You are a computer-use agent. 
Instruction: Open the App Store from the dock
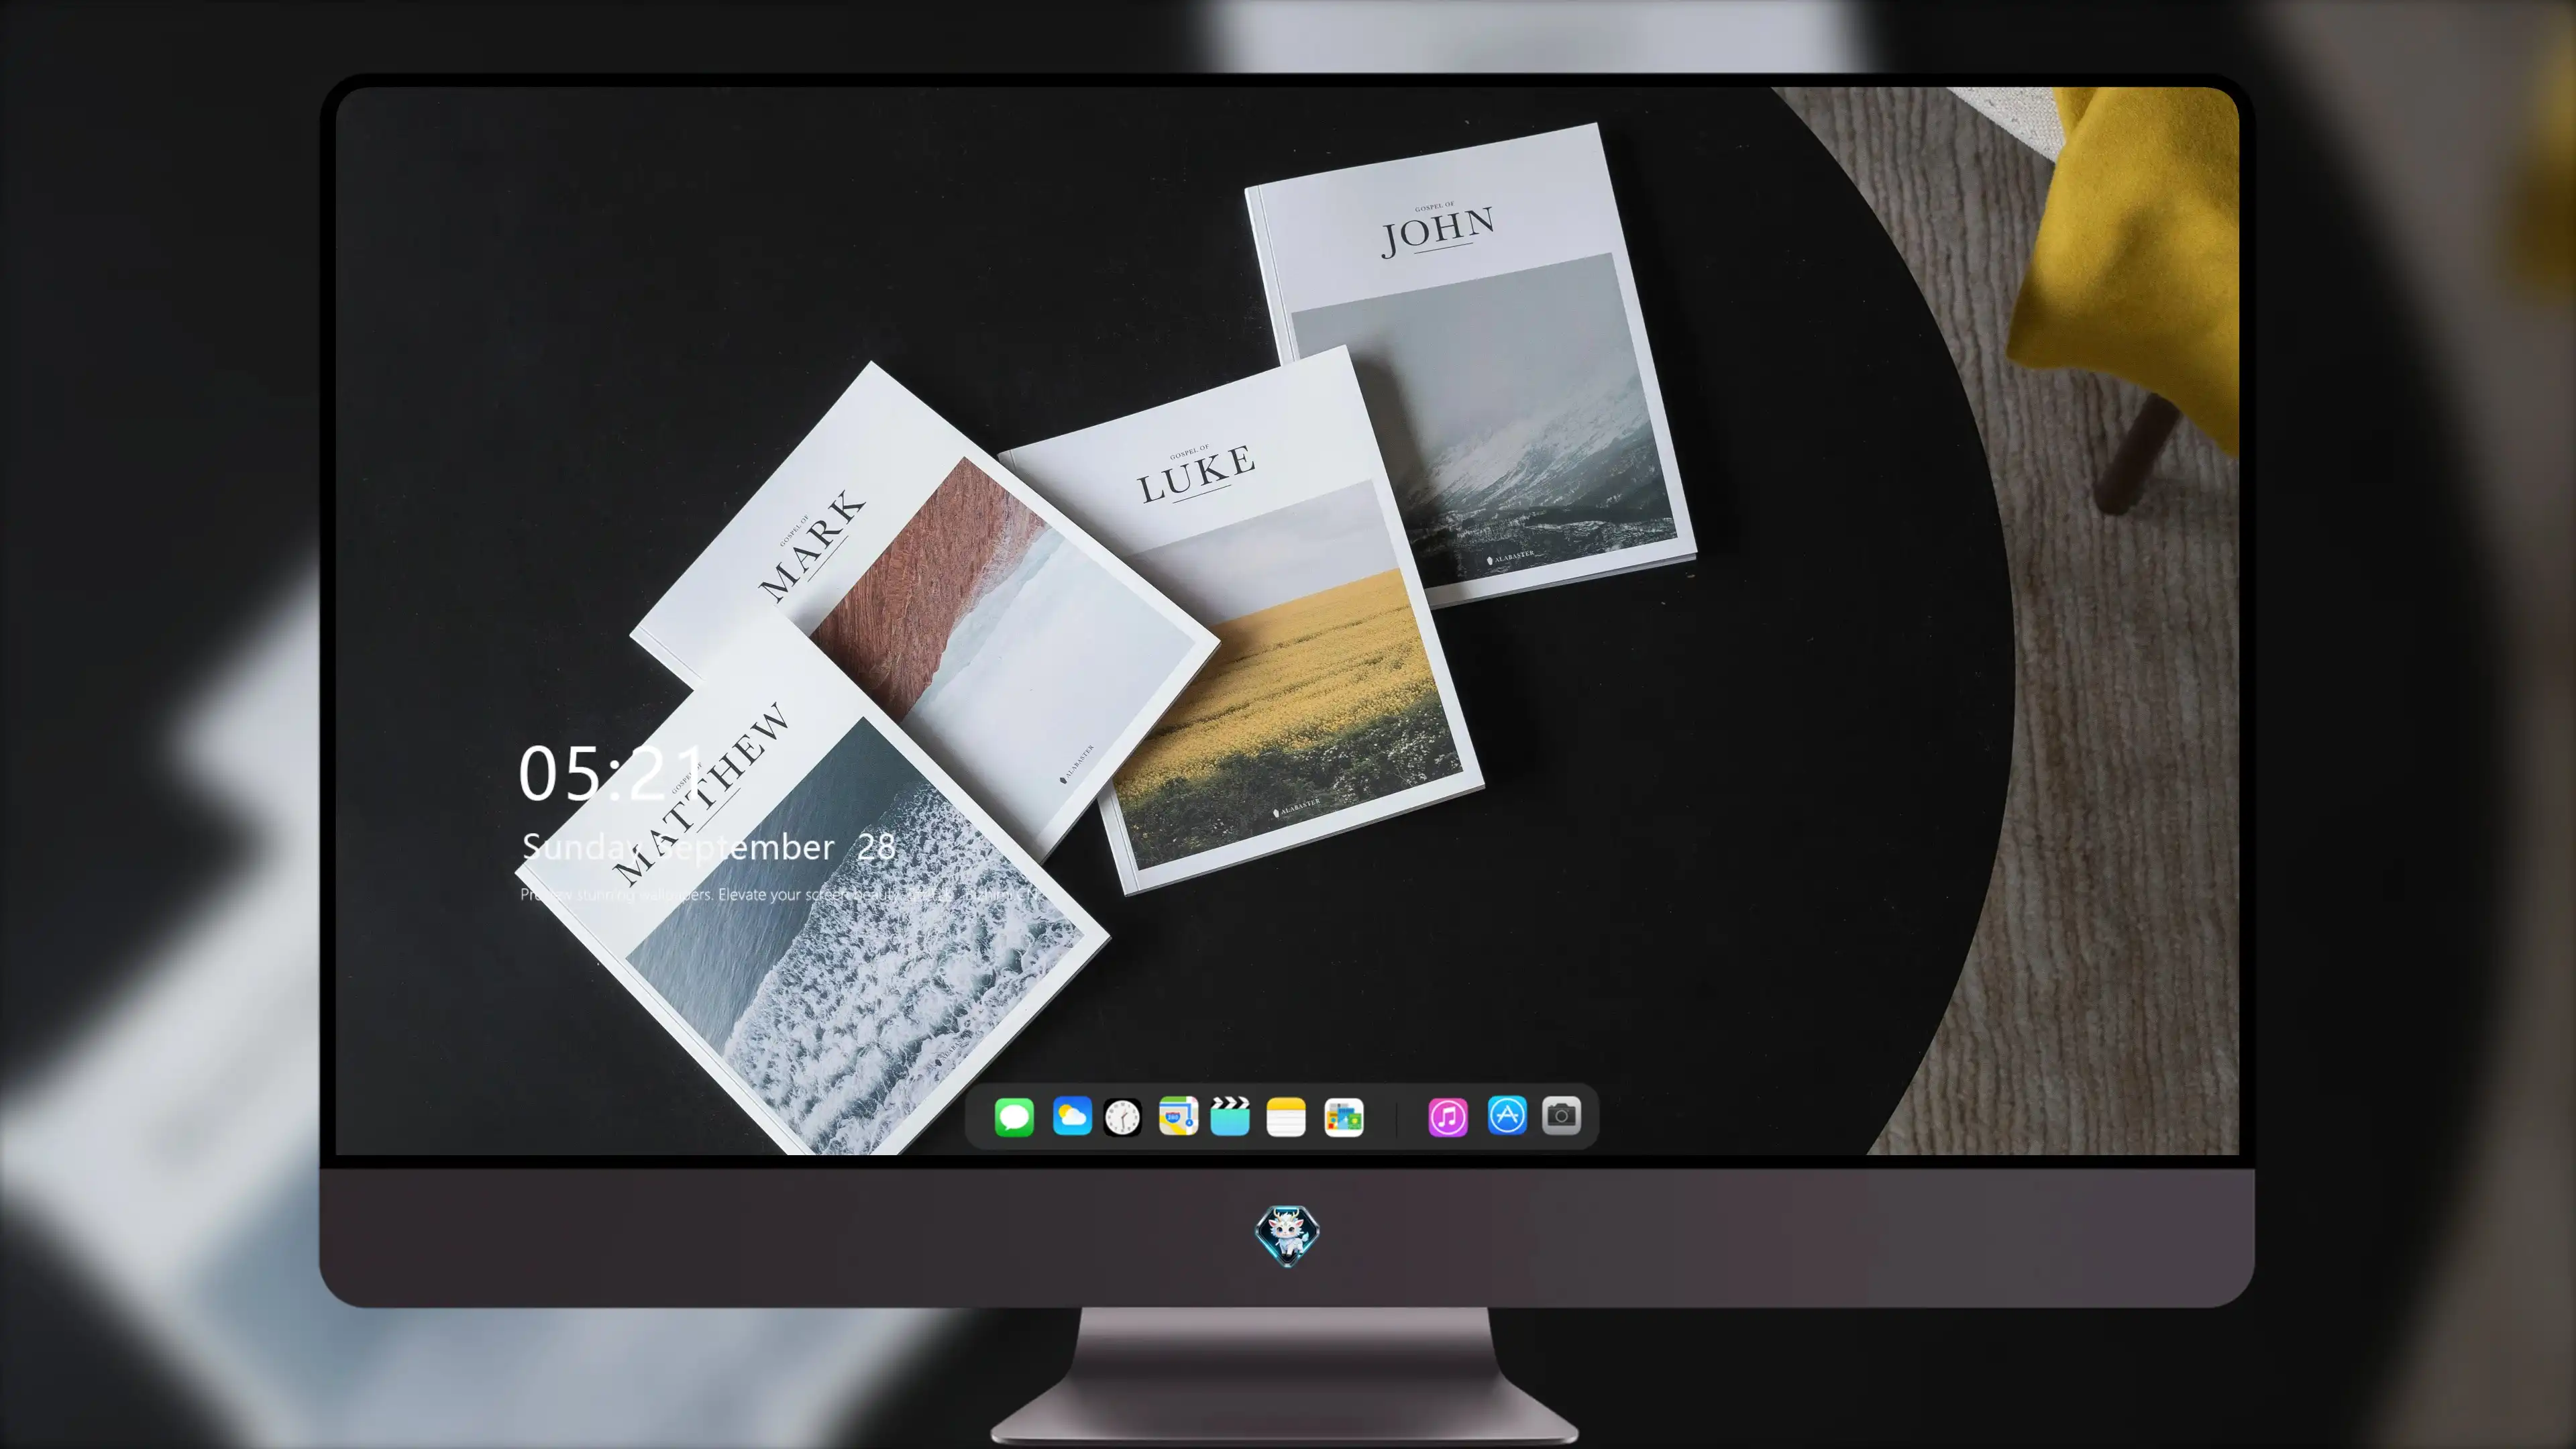[x=1507, y=1115]
